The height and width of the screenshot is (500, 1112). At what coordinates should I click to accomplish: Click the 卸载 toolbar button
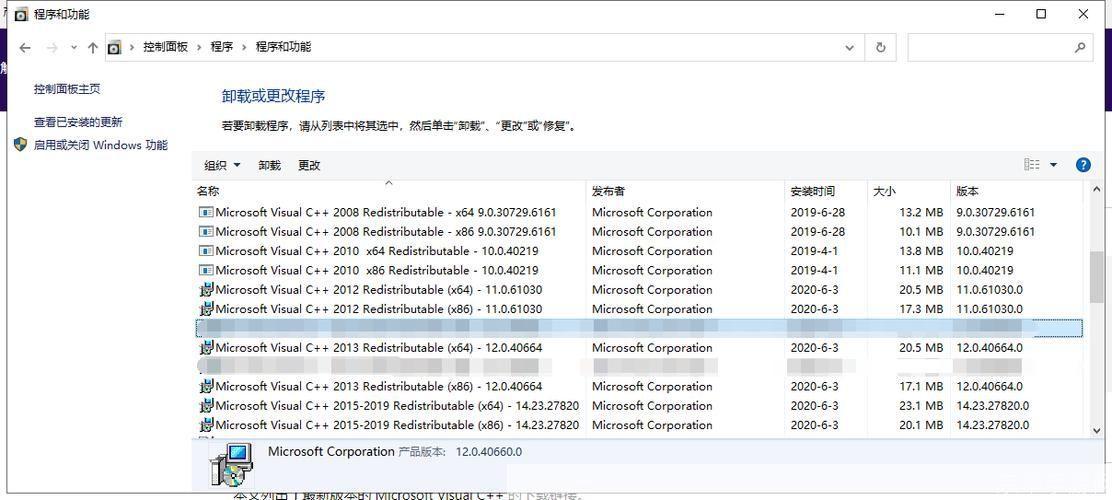[269, 165]
